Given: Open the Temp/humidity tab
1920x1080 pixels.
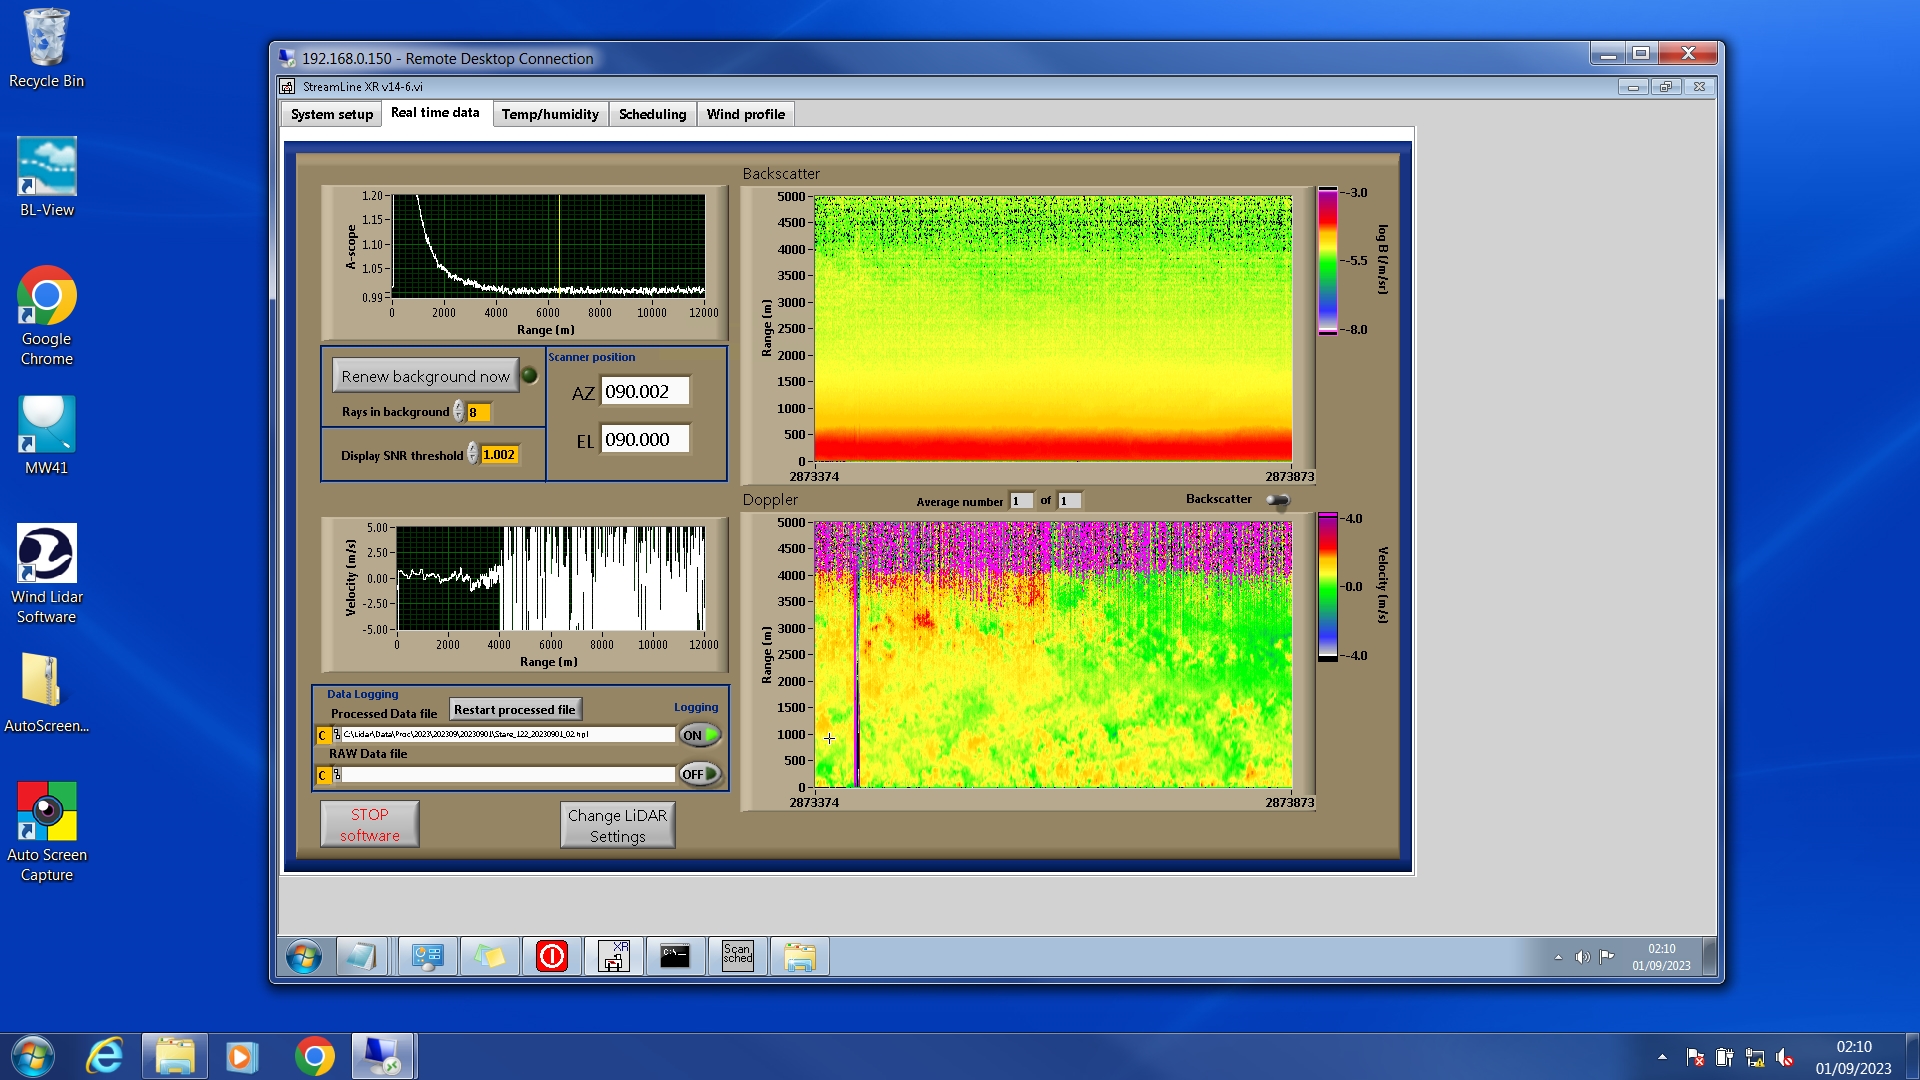Looking at the screenshot, I should [549, 114].
